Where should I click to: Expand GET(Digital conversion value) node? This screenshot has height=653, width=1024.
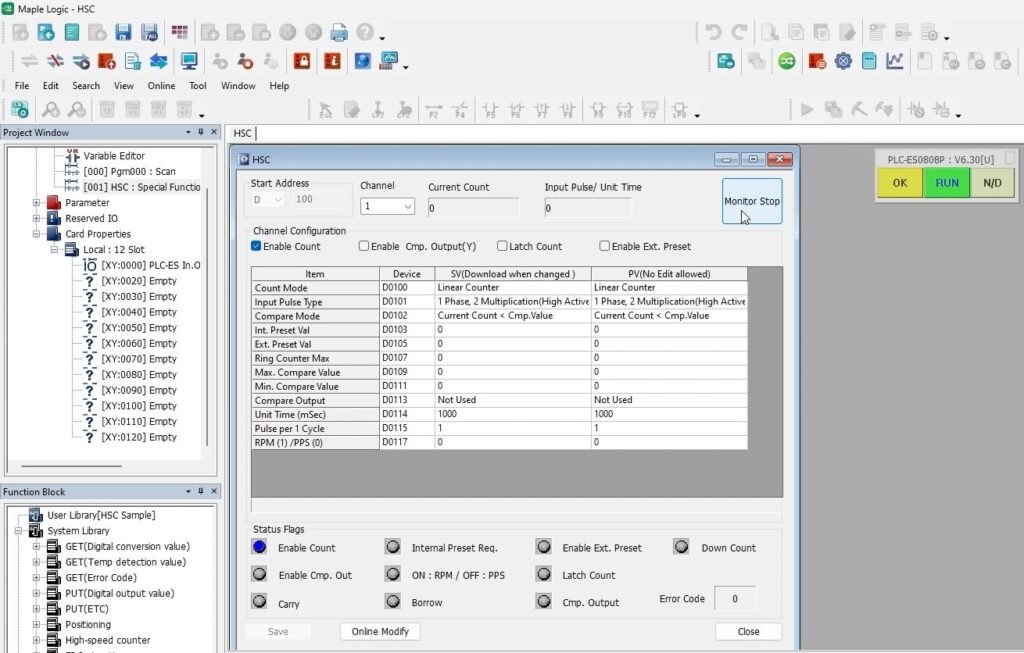[x=37, y=547]
